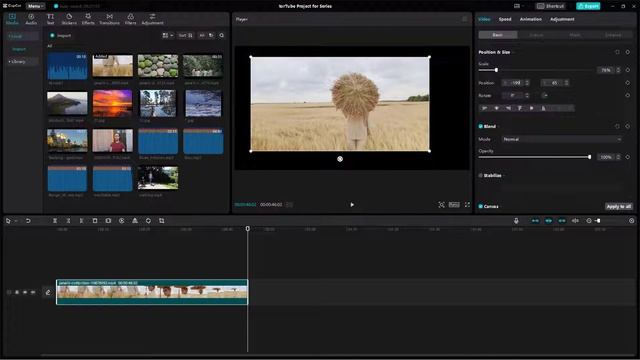The width and height of the screenshot is (640, 360).
Task: Click the Scale keyframe diamond icon
Action: [x=628, y=70]
